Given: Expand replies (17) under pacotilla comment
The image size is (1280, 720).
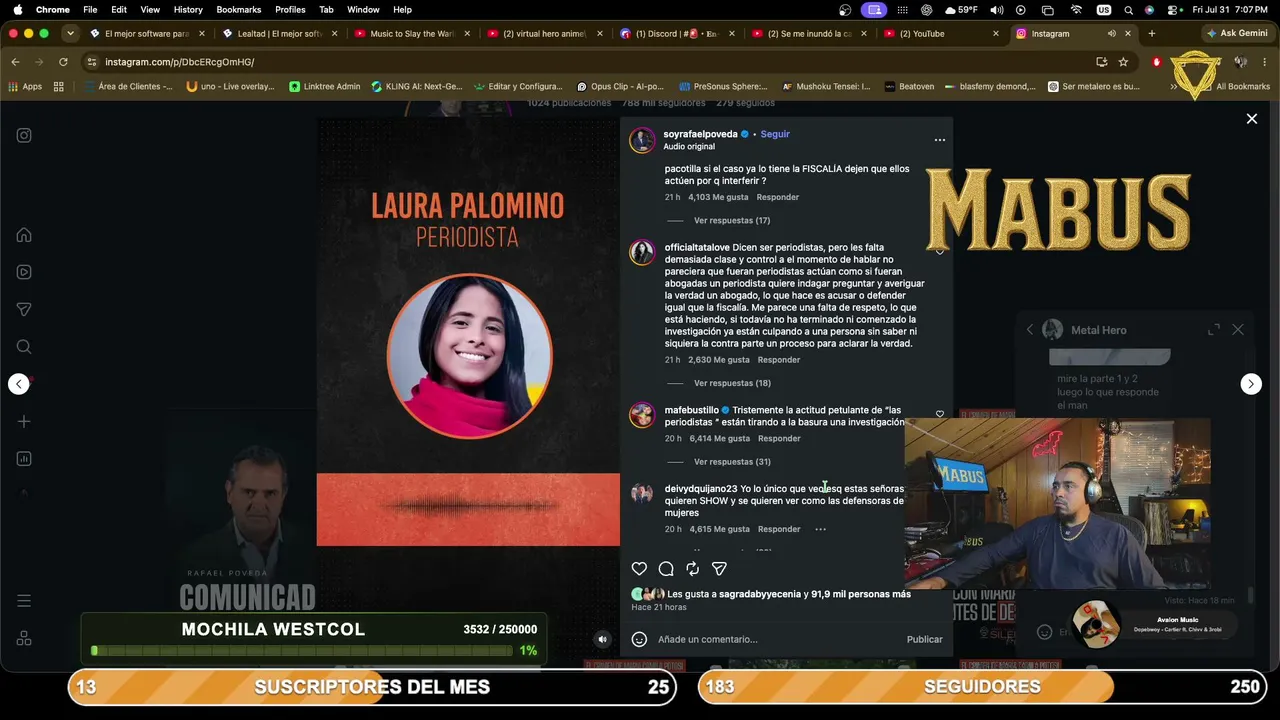Looking at the screenshot, I should point(732,221).
